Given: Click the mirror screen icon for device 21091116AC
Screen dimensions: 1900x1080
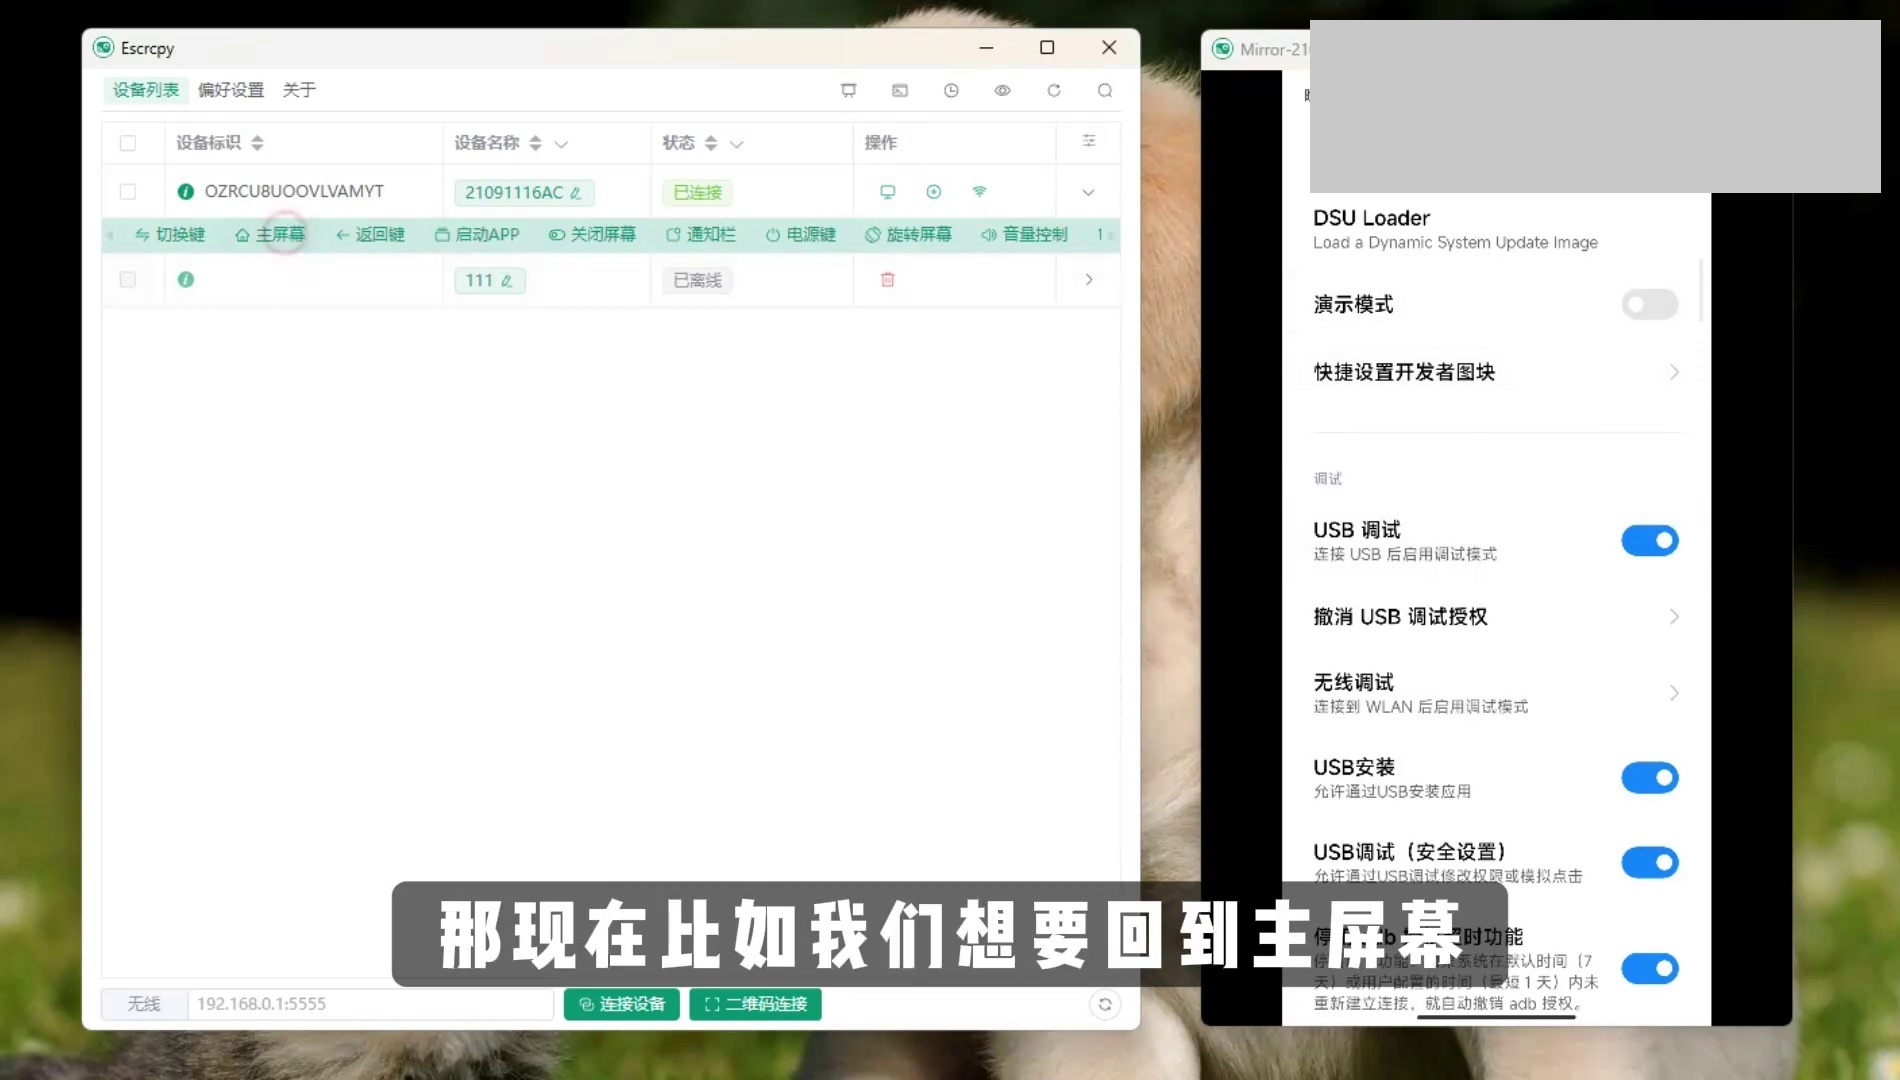Looking at the screenshot, I should coord(887,192).
